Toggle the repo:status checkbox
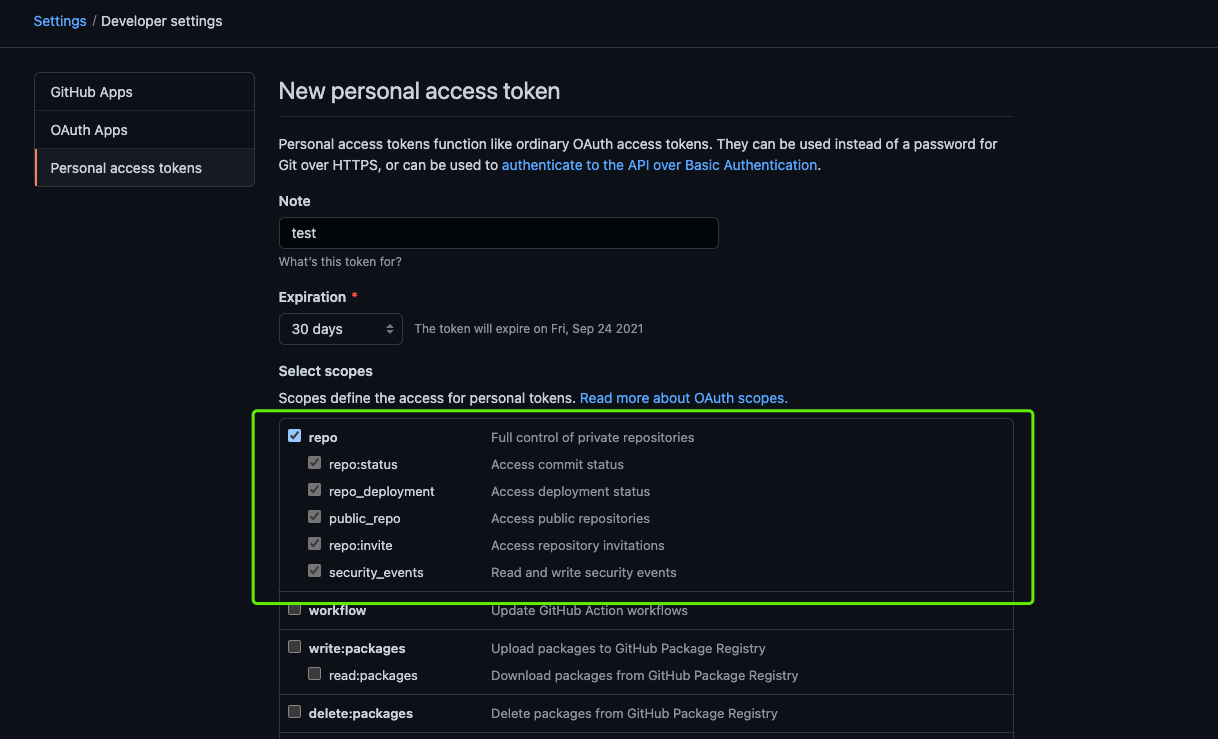Image resolution: width=1218 pixels, height=739 pixels. click(315, 463)
